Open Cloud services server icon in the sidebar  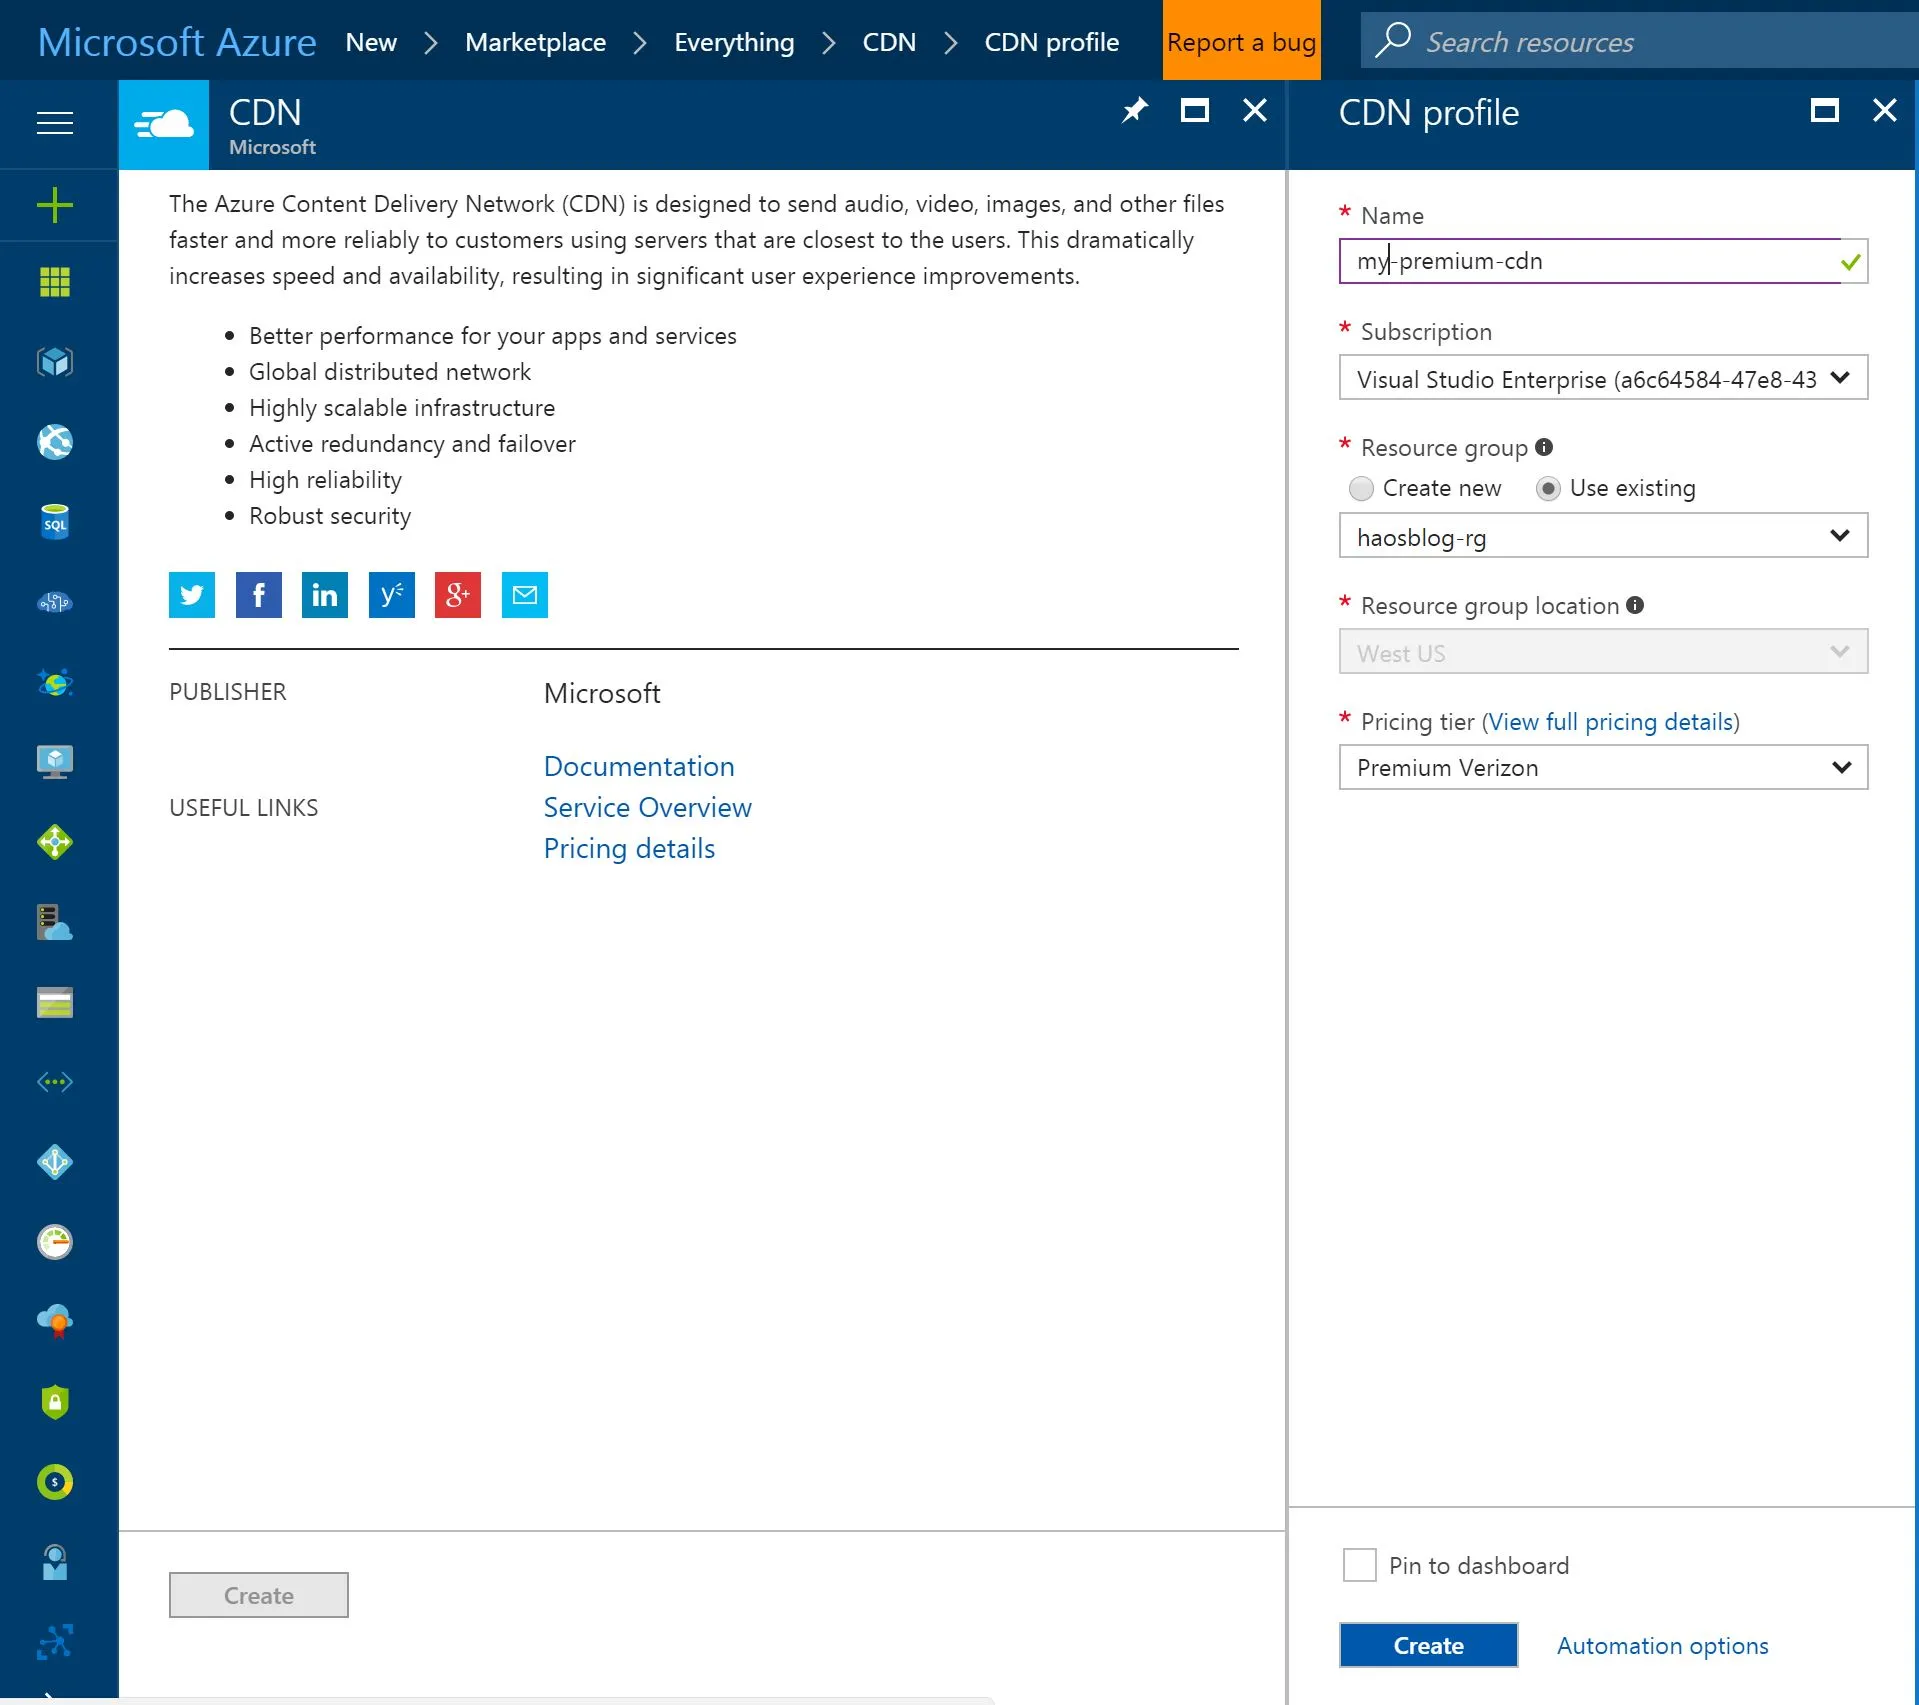tap(55, 922)
